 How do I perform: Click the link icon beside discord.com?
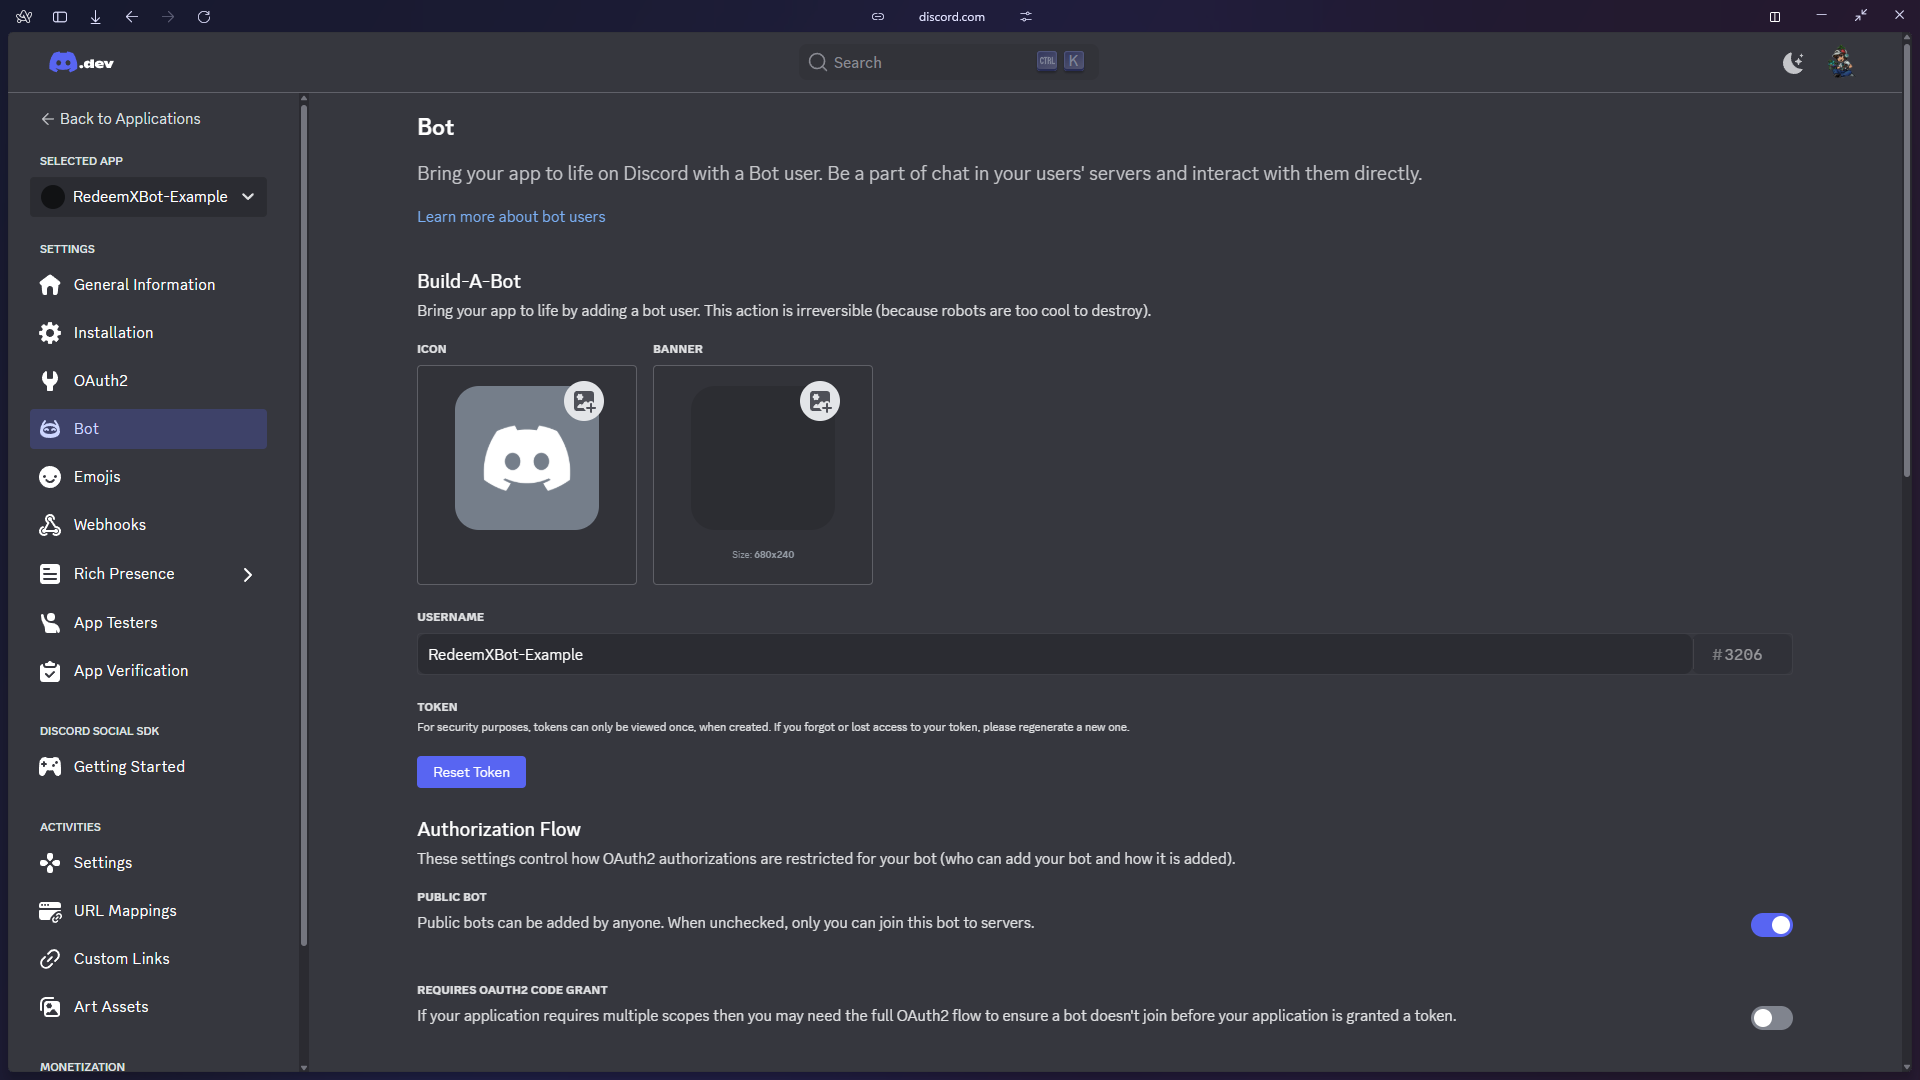tap(878, 17)
